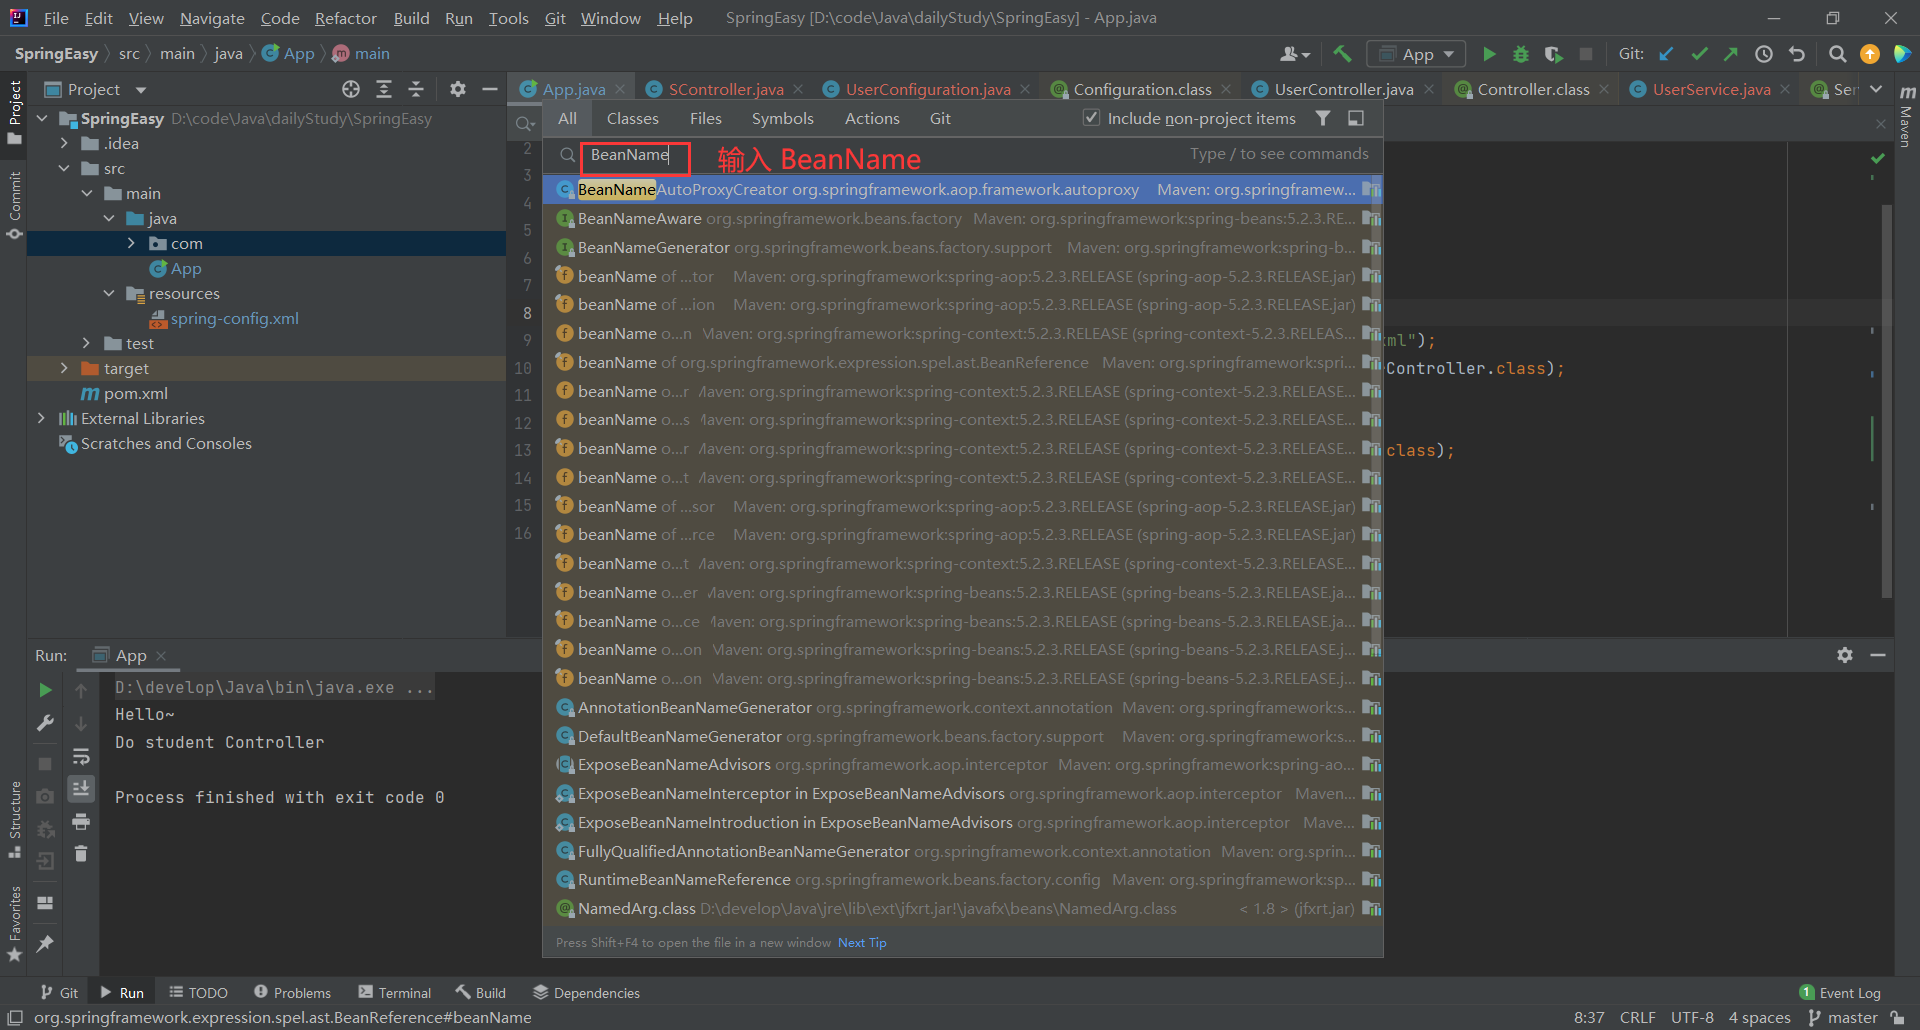Clear Run console with trash icon
The image size is (1920, 1030).
point(81,854)
